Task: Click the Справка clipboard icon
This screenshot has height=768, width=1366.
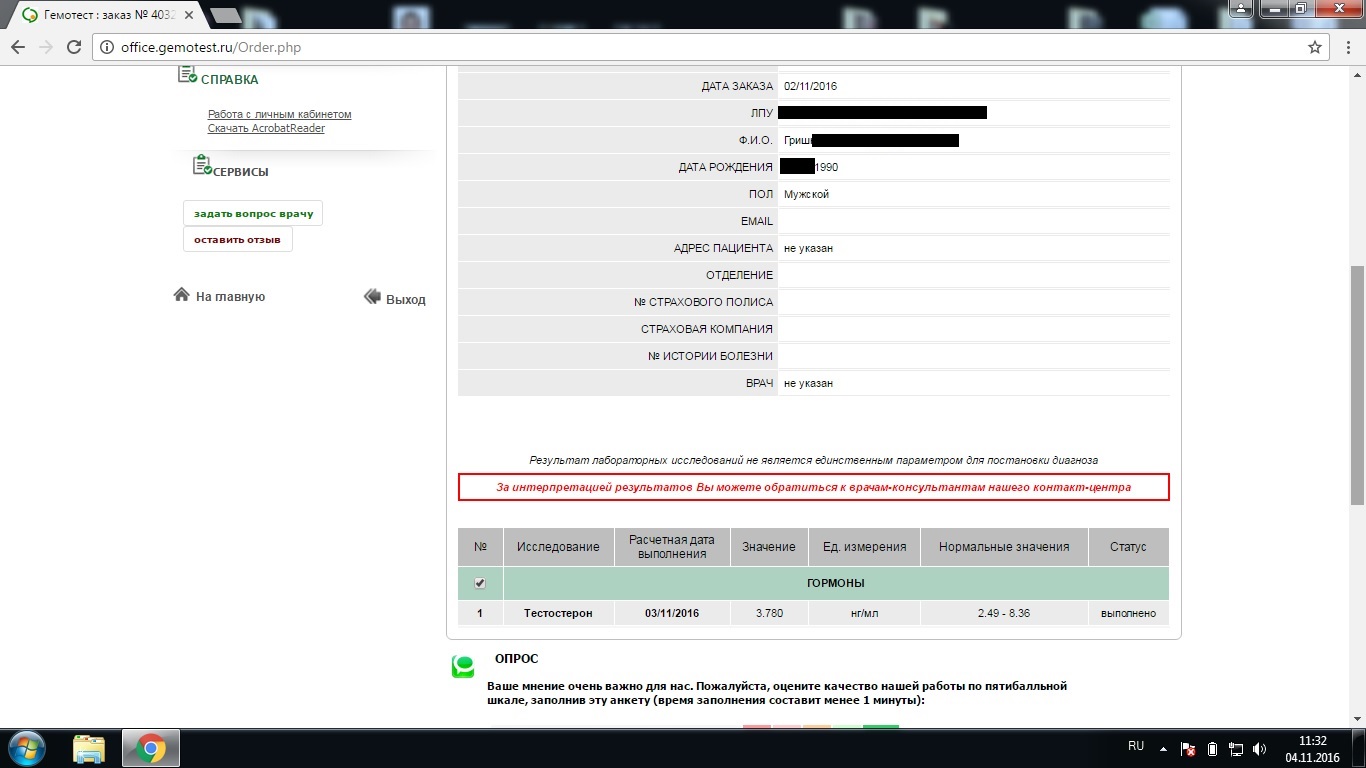Action: tap(187, 75)
